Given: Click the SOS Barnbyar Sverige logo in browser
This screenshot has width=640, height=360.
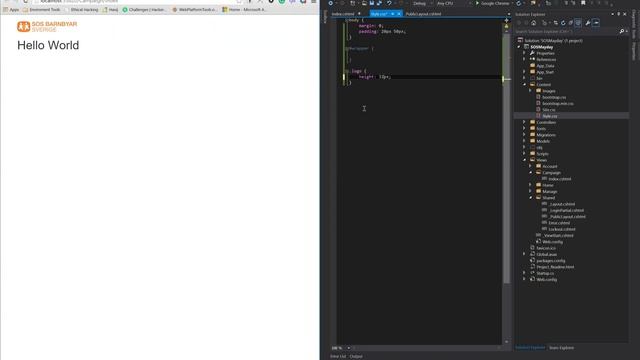Looking at the screenshot, I should 47,27.
